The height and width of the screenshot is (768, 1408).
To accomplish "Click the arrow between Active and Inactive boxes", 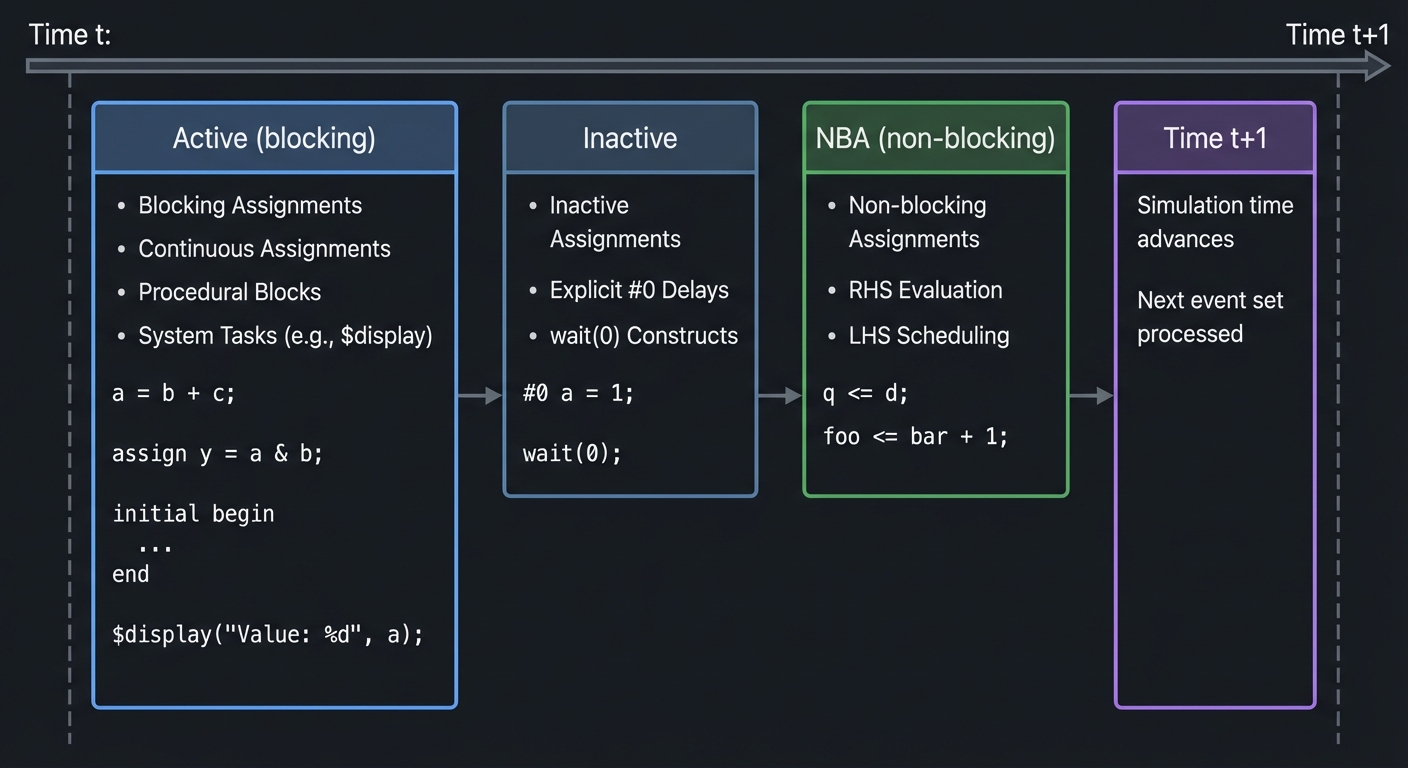I will (x=478, y=395).
